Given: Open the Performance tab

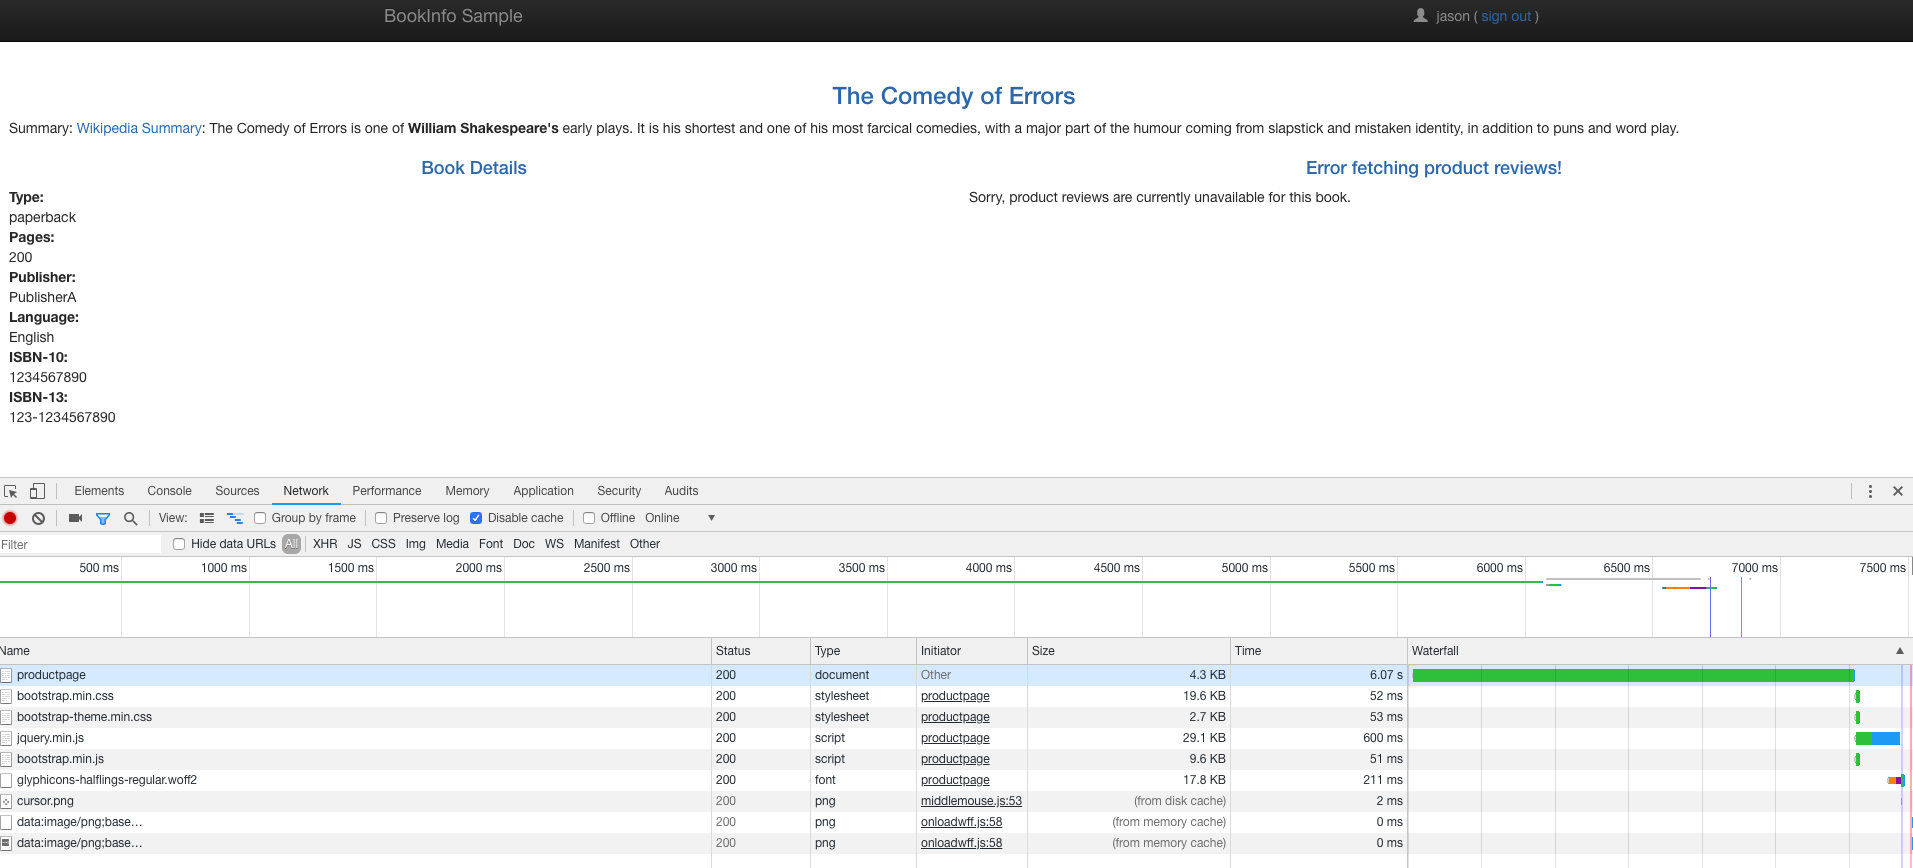Looking at the screenshot, I should 387,491.
